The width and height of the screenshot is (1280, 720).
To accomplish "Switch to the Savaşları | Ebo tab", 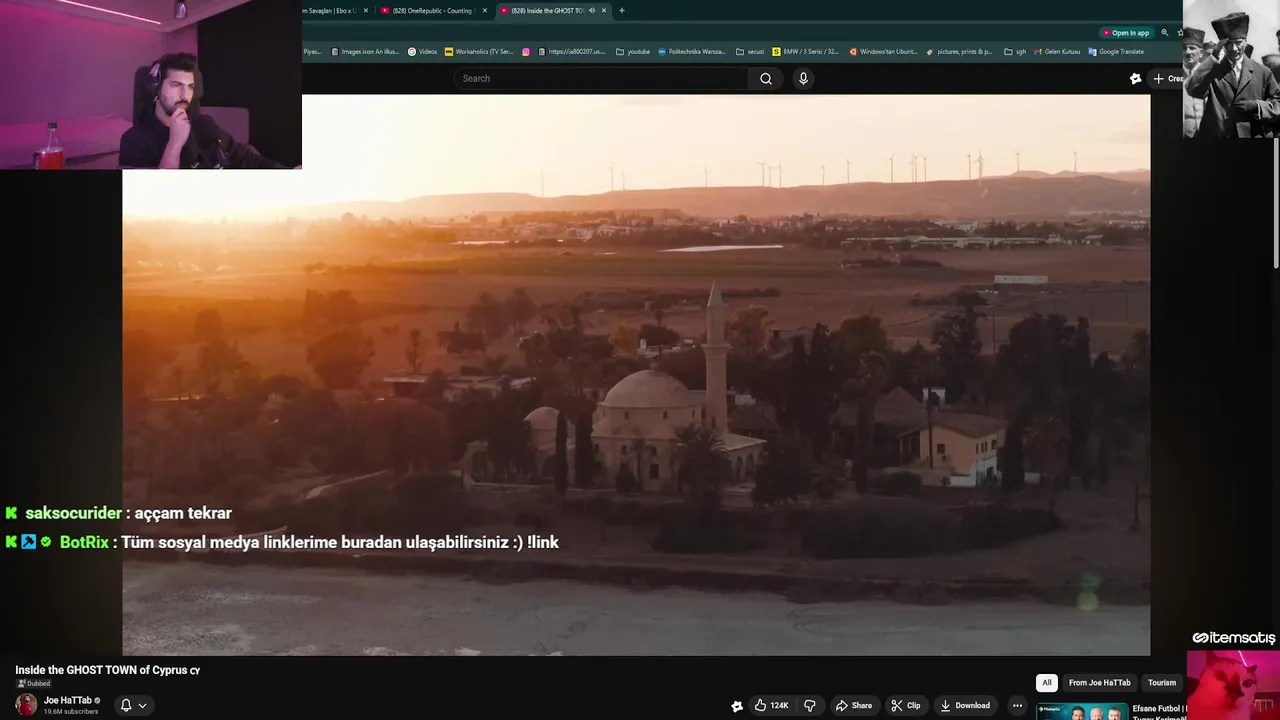I will click(332, 11).
